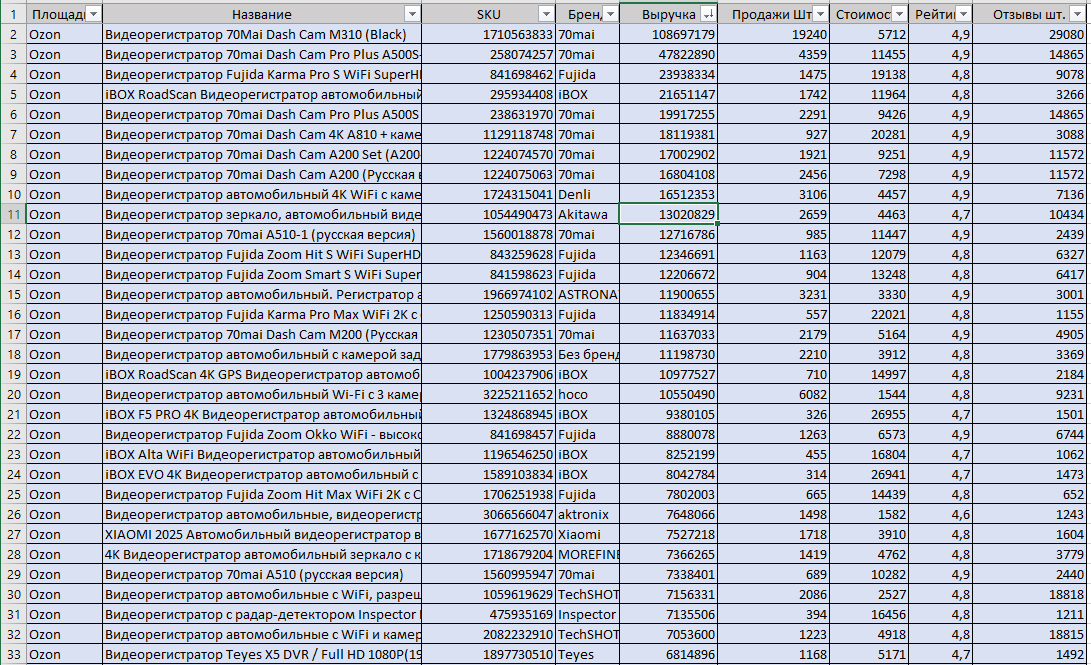This screenshot has height=665, width=1091.
Task: Select revenue cell 7053600
Action: (668, 634)
